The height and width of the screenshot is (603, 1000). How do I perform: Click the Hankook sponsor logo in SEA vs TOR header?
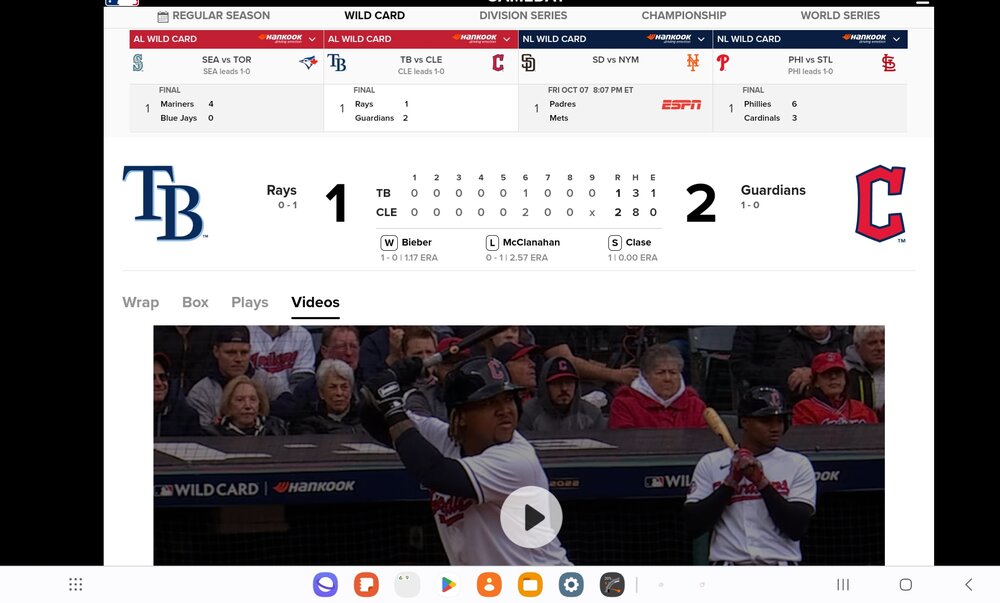(x=280, y=38)
